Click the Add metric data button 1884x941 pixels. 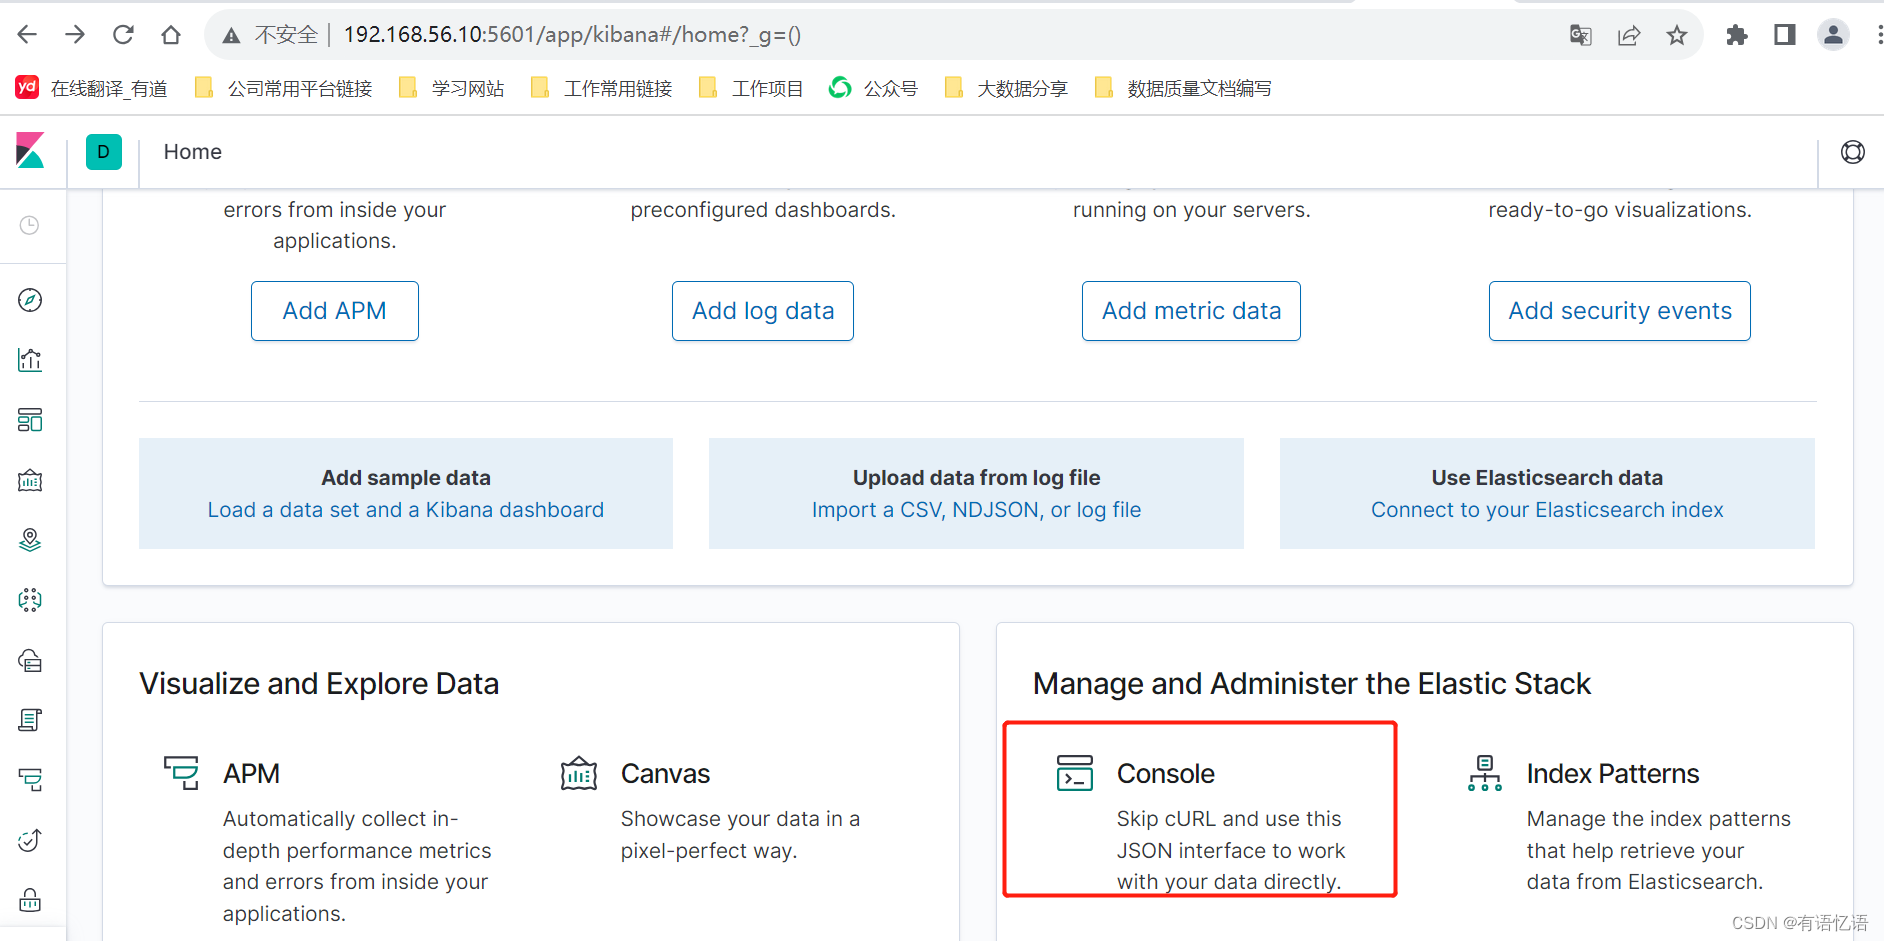click(1191, 311)
